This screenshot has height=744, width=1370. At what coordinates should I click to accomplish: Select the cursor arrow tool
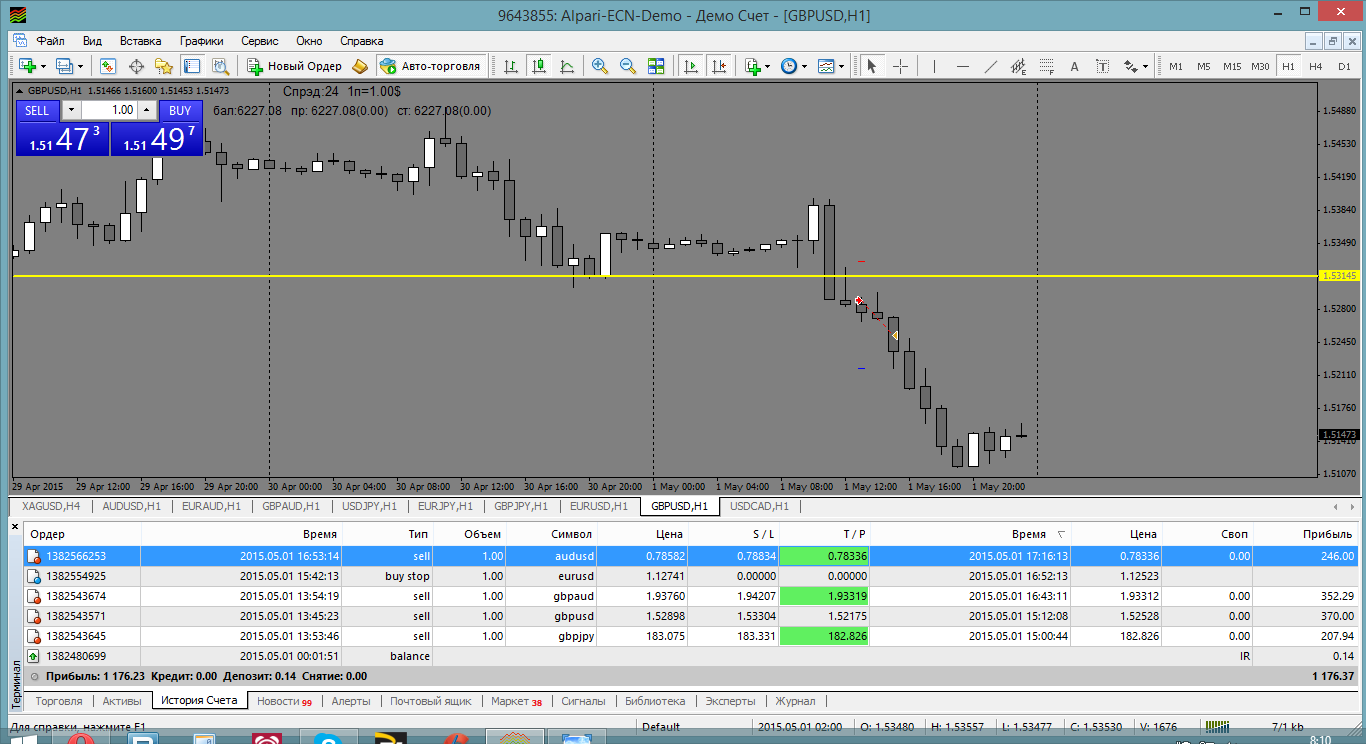pyautogui.click(x=871, y=66)
